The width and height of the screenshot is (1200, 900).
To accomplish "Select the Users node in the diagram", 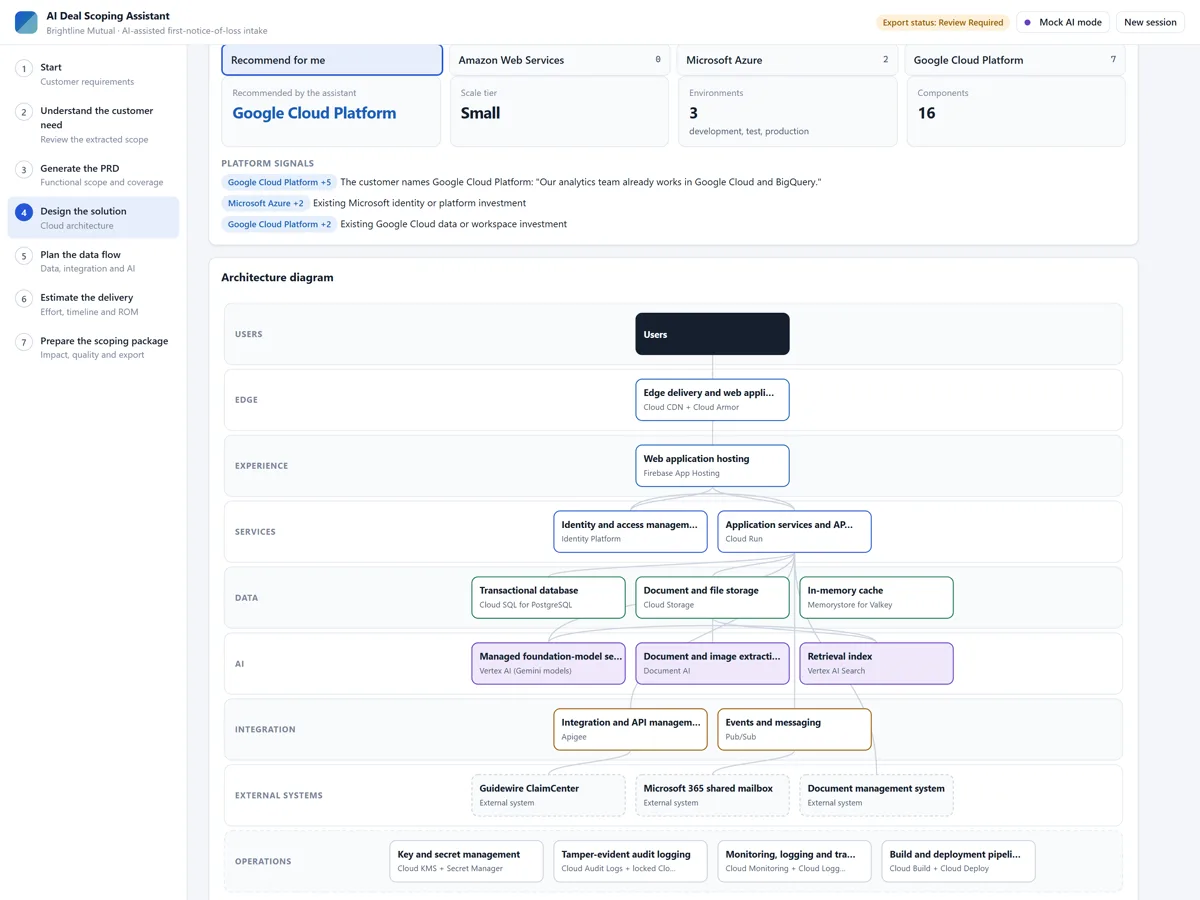I will pyautogui.click(x=712, y=334).
